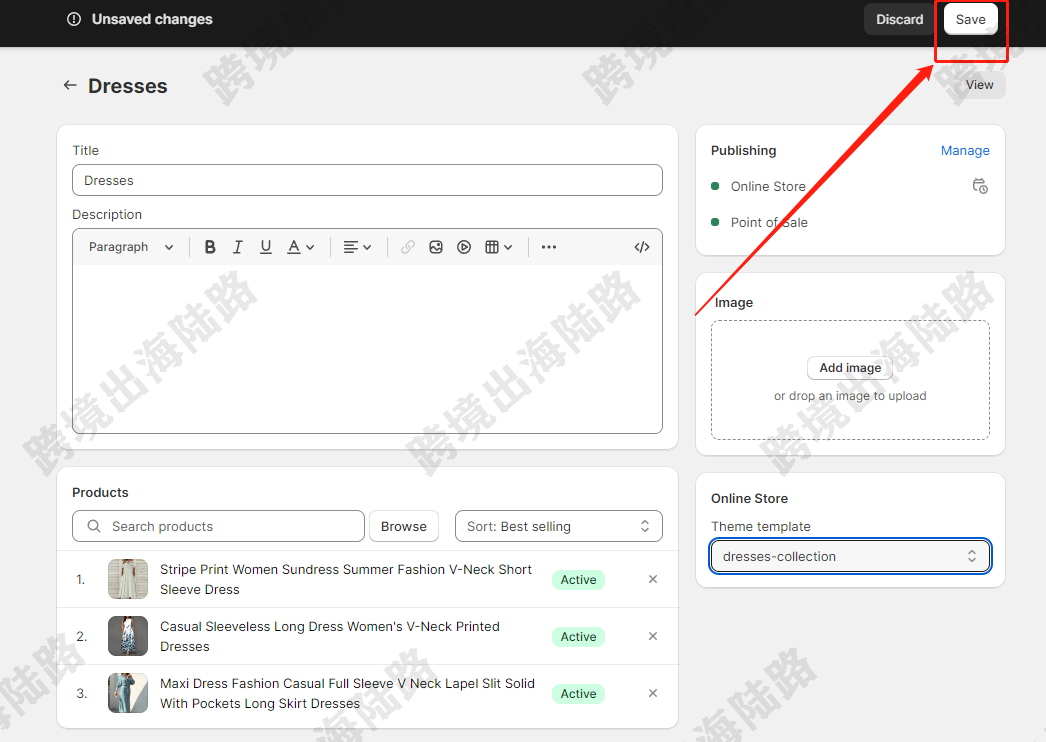Toggle underline formatting in description toolbar

[x=266, y=247]
